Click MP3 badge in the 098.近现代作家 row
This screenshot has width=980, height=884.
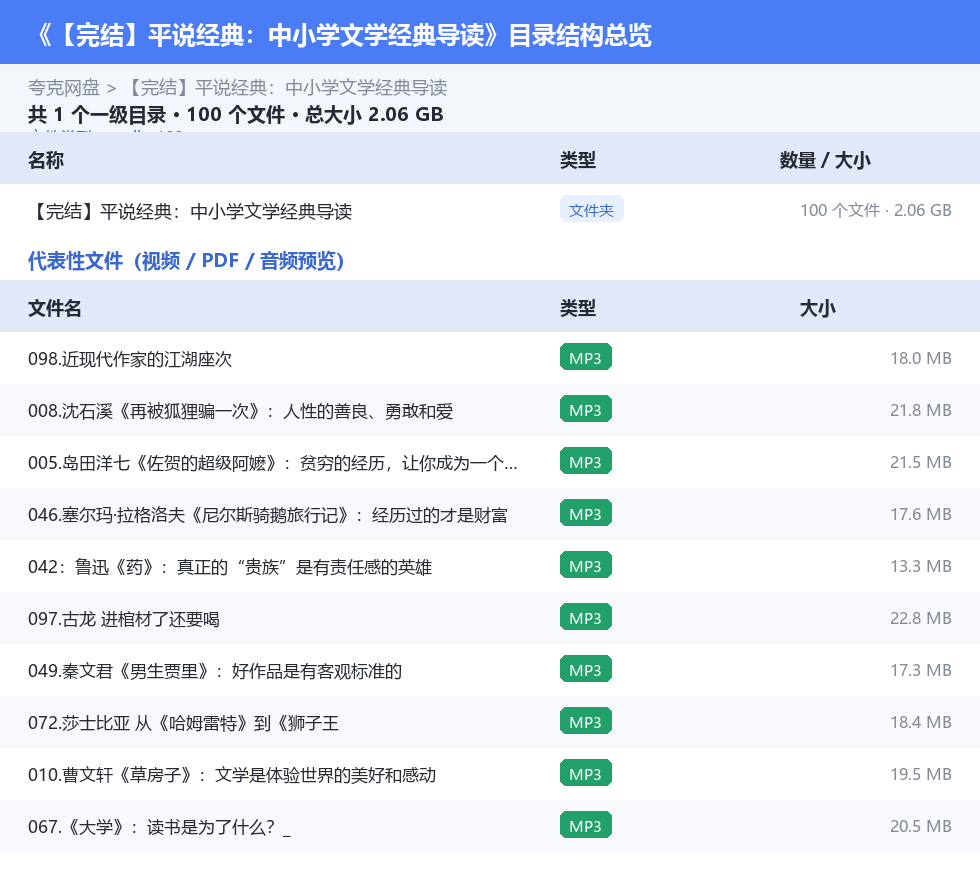586,358
